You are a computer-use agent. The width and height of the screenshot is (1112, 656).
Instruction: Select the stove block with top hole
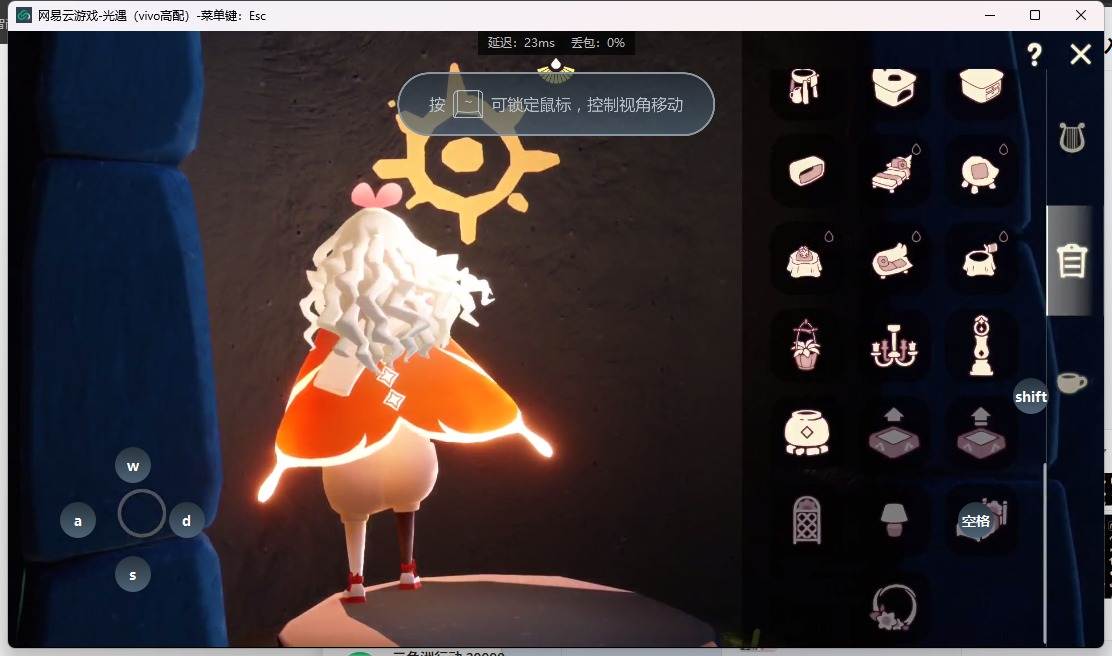tap(894, 87)
